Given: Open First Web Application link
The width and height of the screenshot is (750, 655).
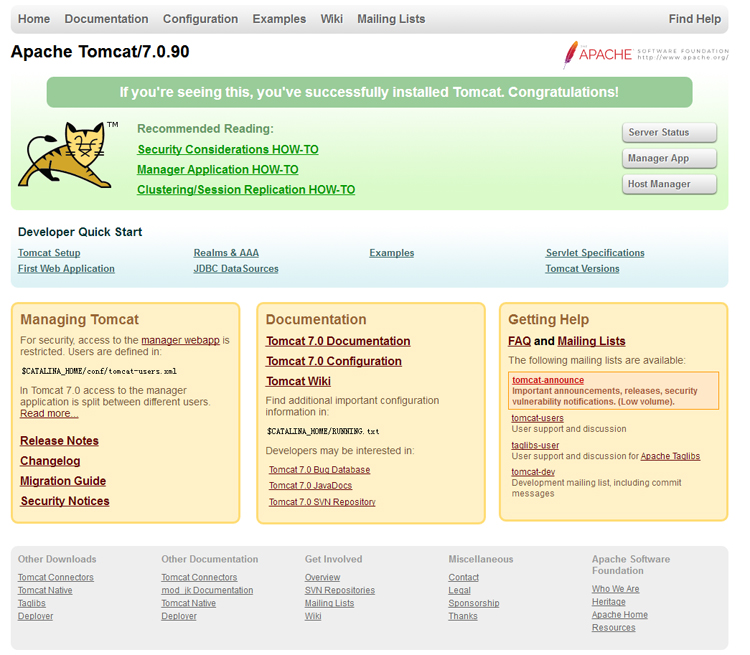Looking at the screenshot, I should (x=66, y=269).
